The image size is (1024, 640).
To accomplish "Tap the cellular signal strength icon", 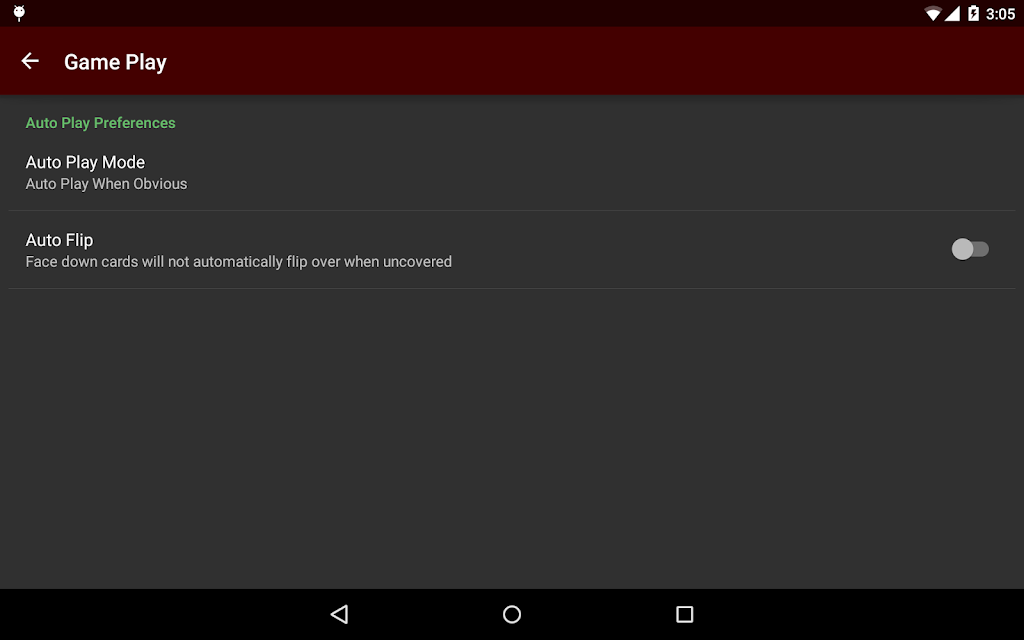I will tap(952, 13).
